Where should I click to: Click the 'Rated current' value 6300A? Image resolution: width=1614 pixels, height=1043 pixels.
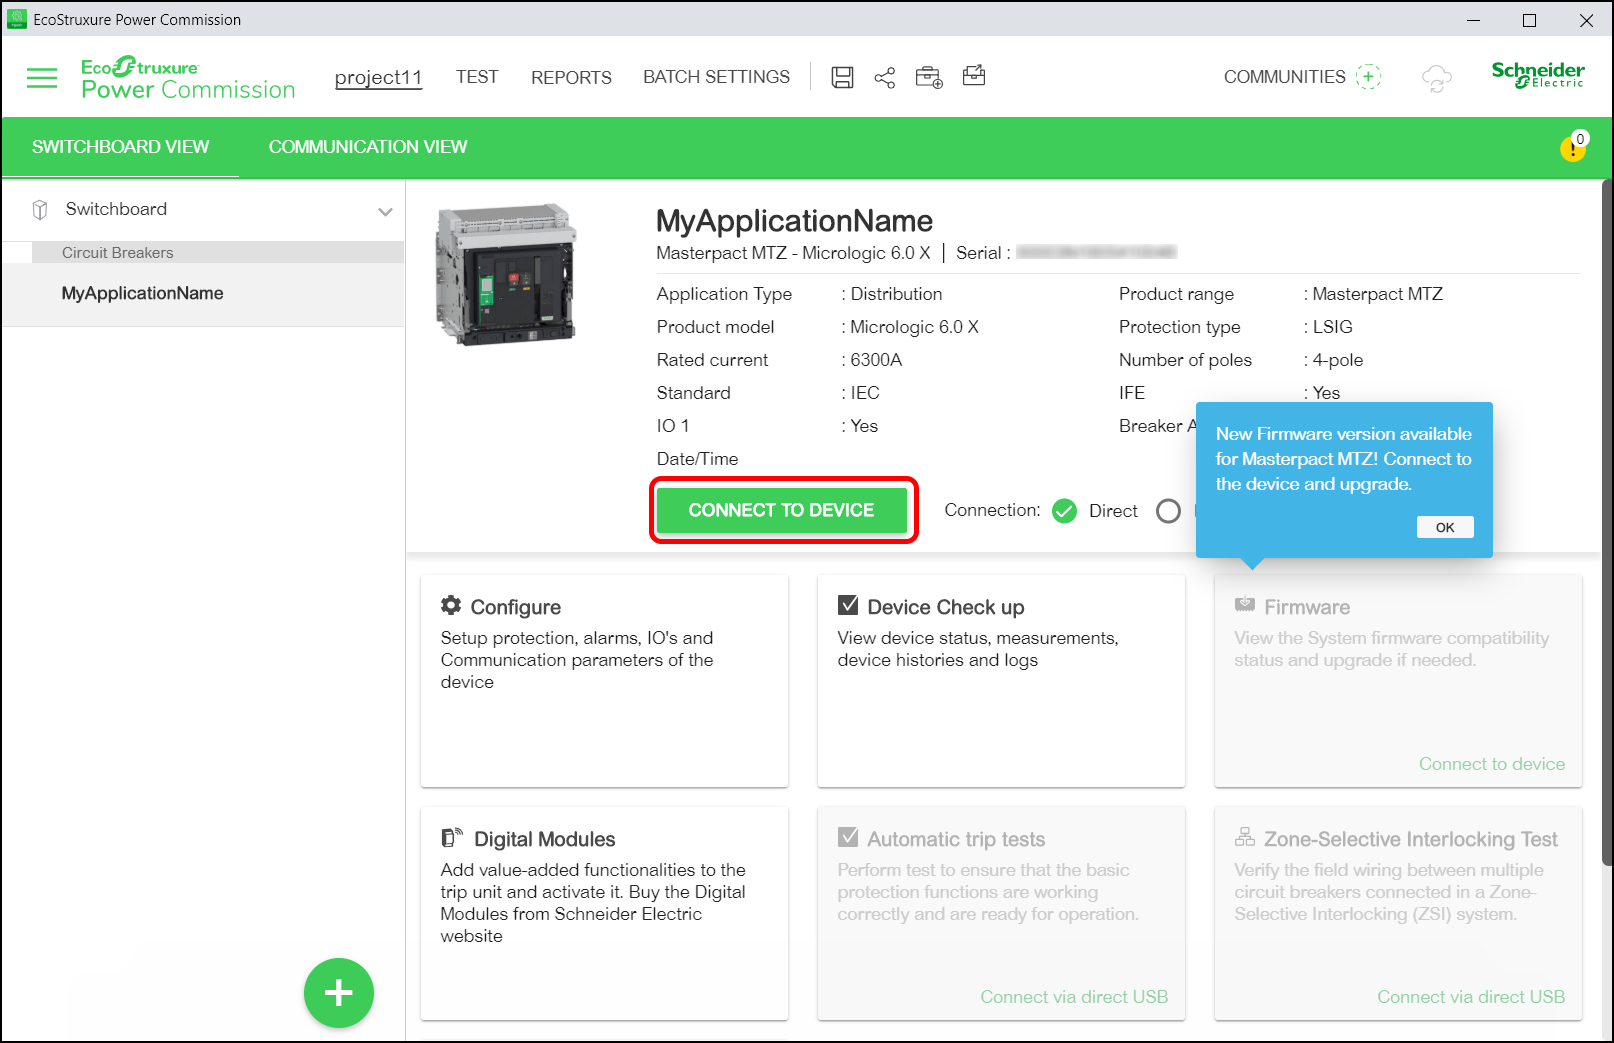point(876,360)
